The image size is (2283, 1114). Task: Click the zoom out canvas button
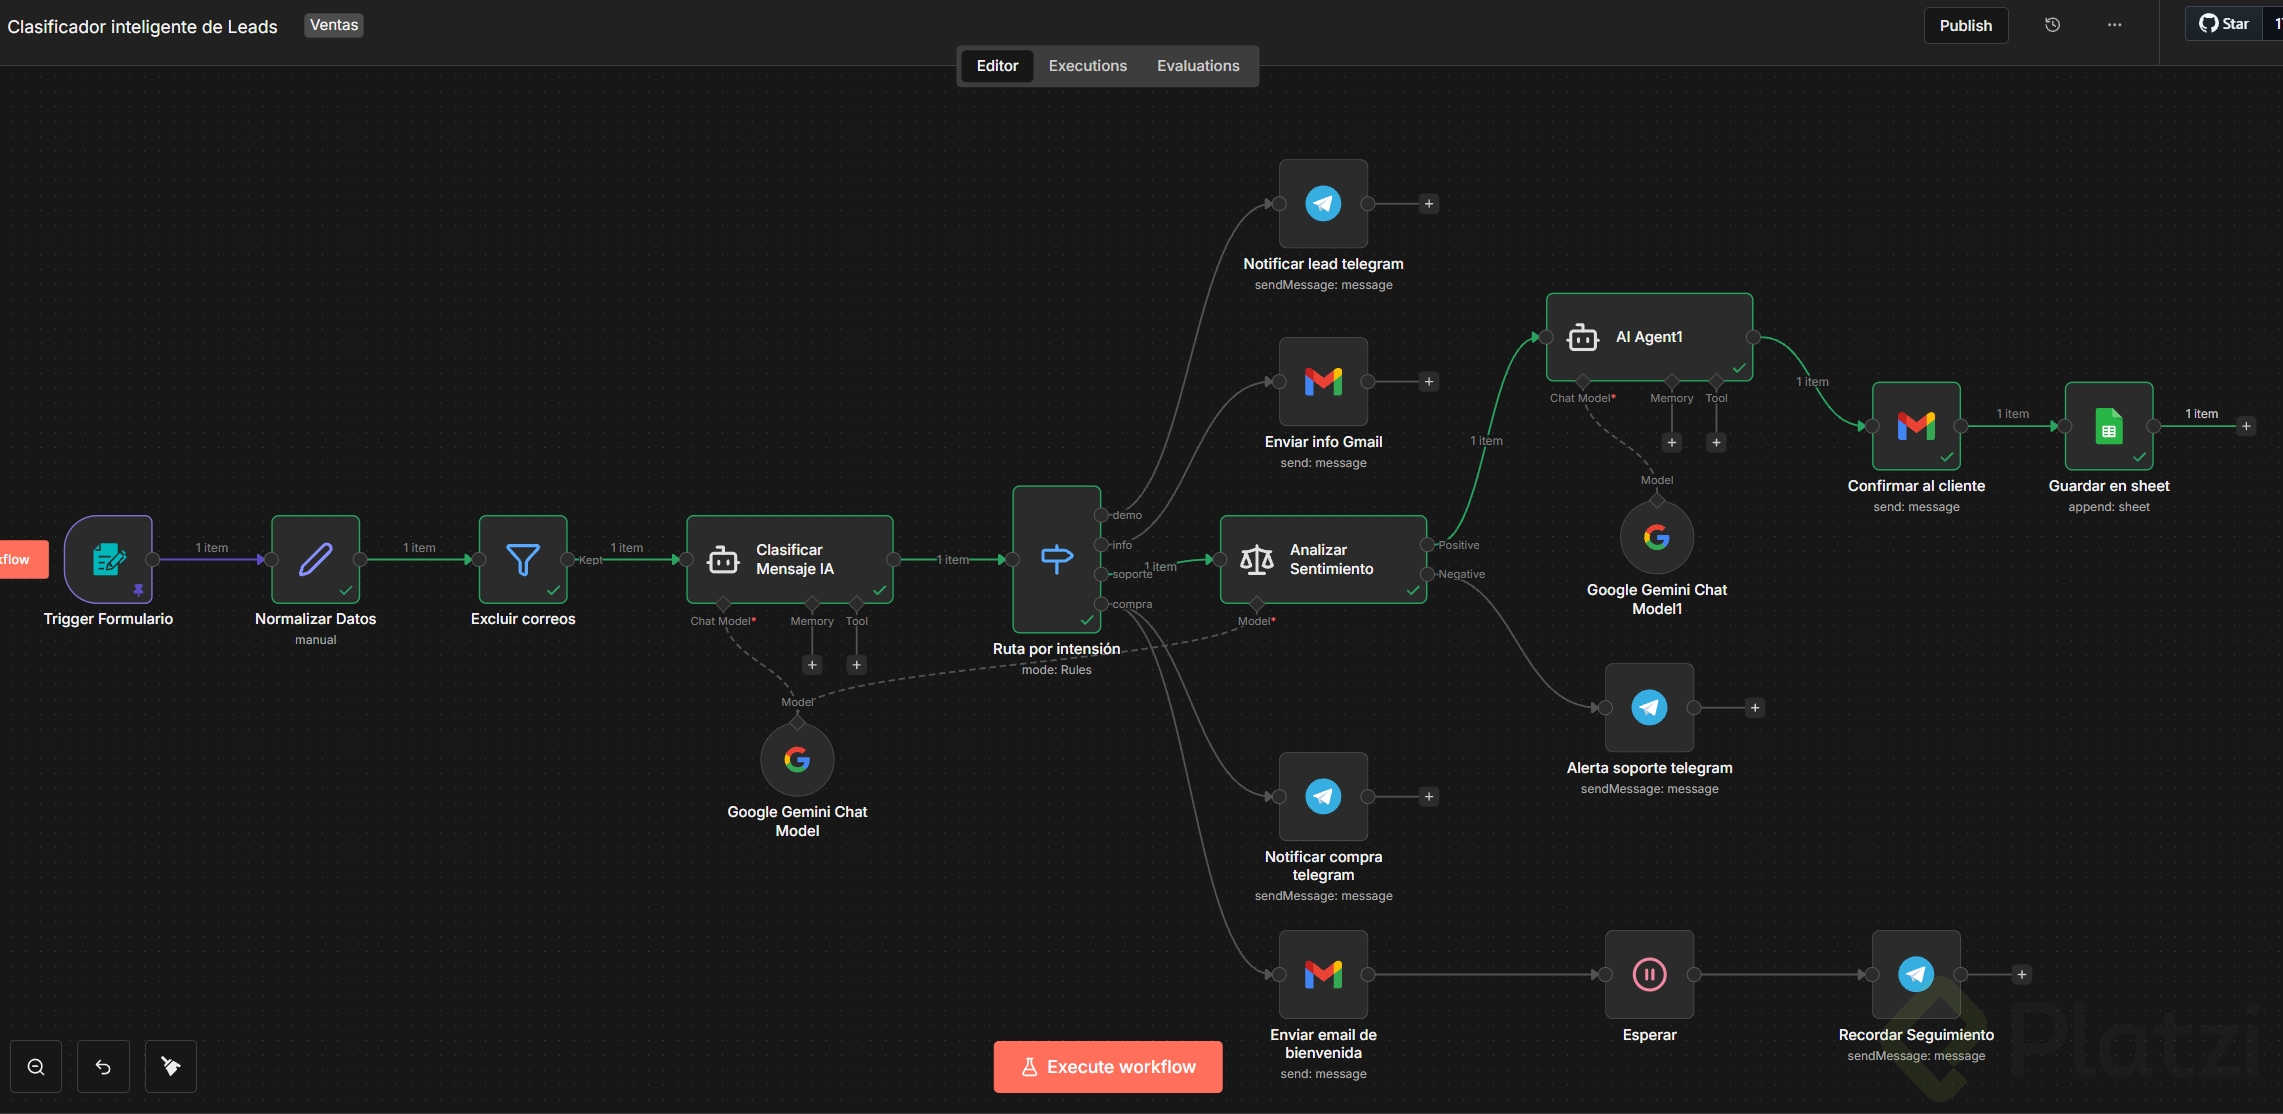pos(36,1067)
